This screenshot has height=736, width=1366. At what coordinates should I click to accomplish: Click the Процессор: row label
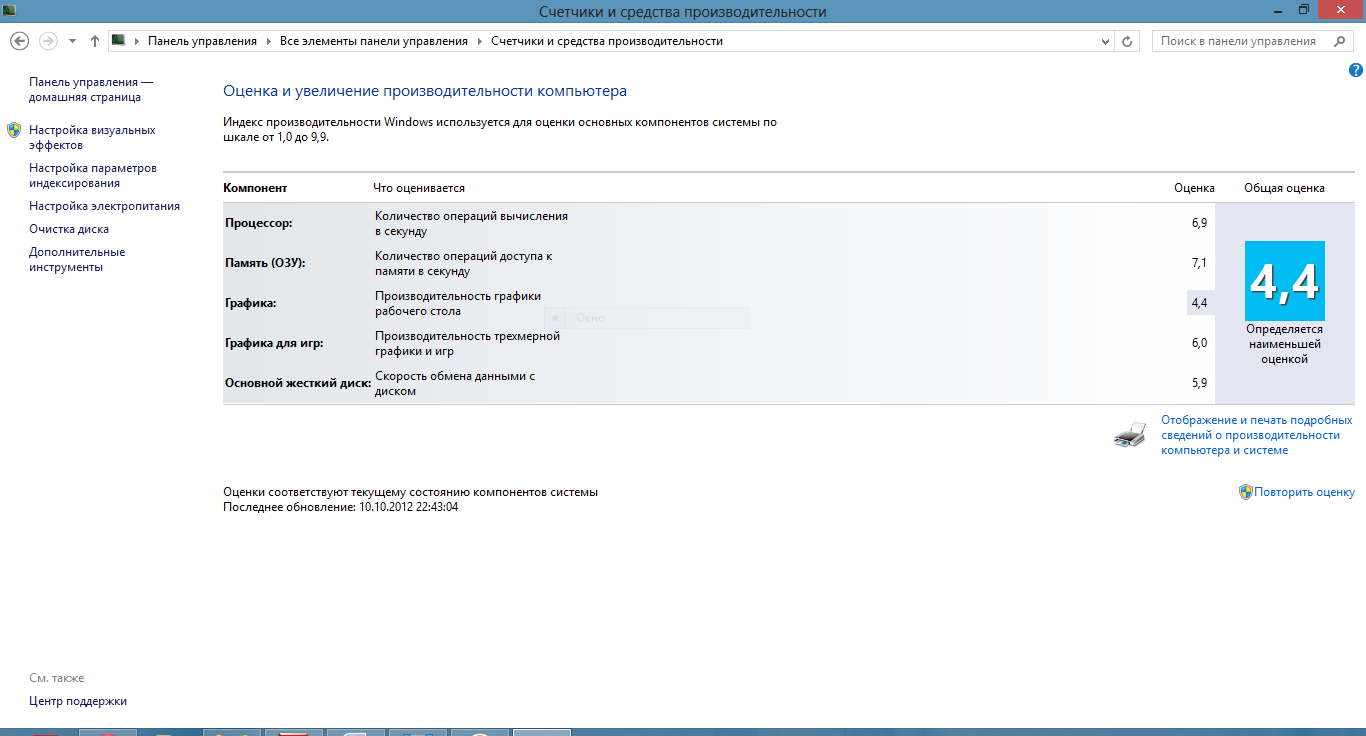(259, 223)
